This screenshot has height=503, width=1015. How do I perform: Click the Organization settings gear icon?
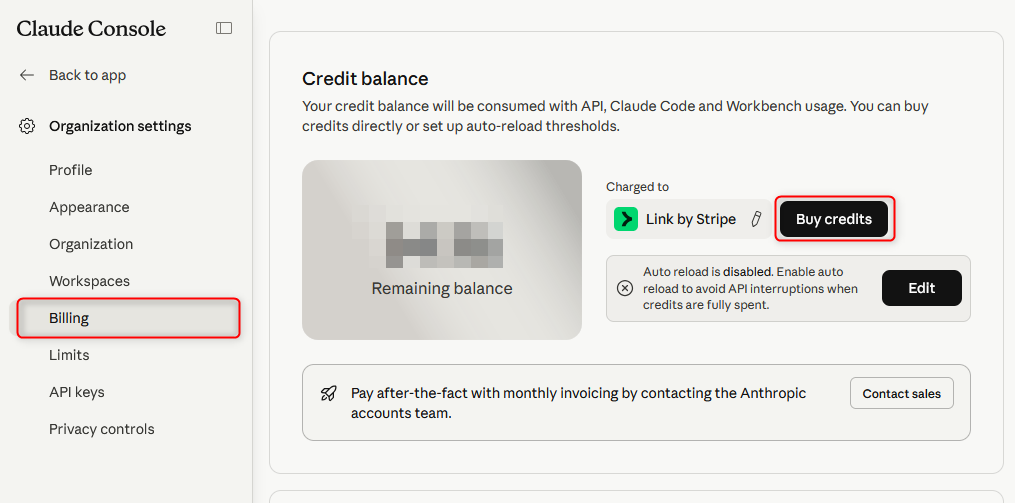[27, 126]
